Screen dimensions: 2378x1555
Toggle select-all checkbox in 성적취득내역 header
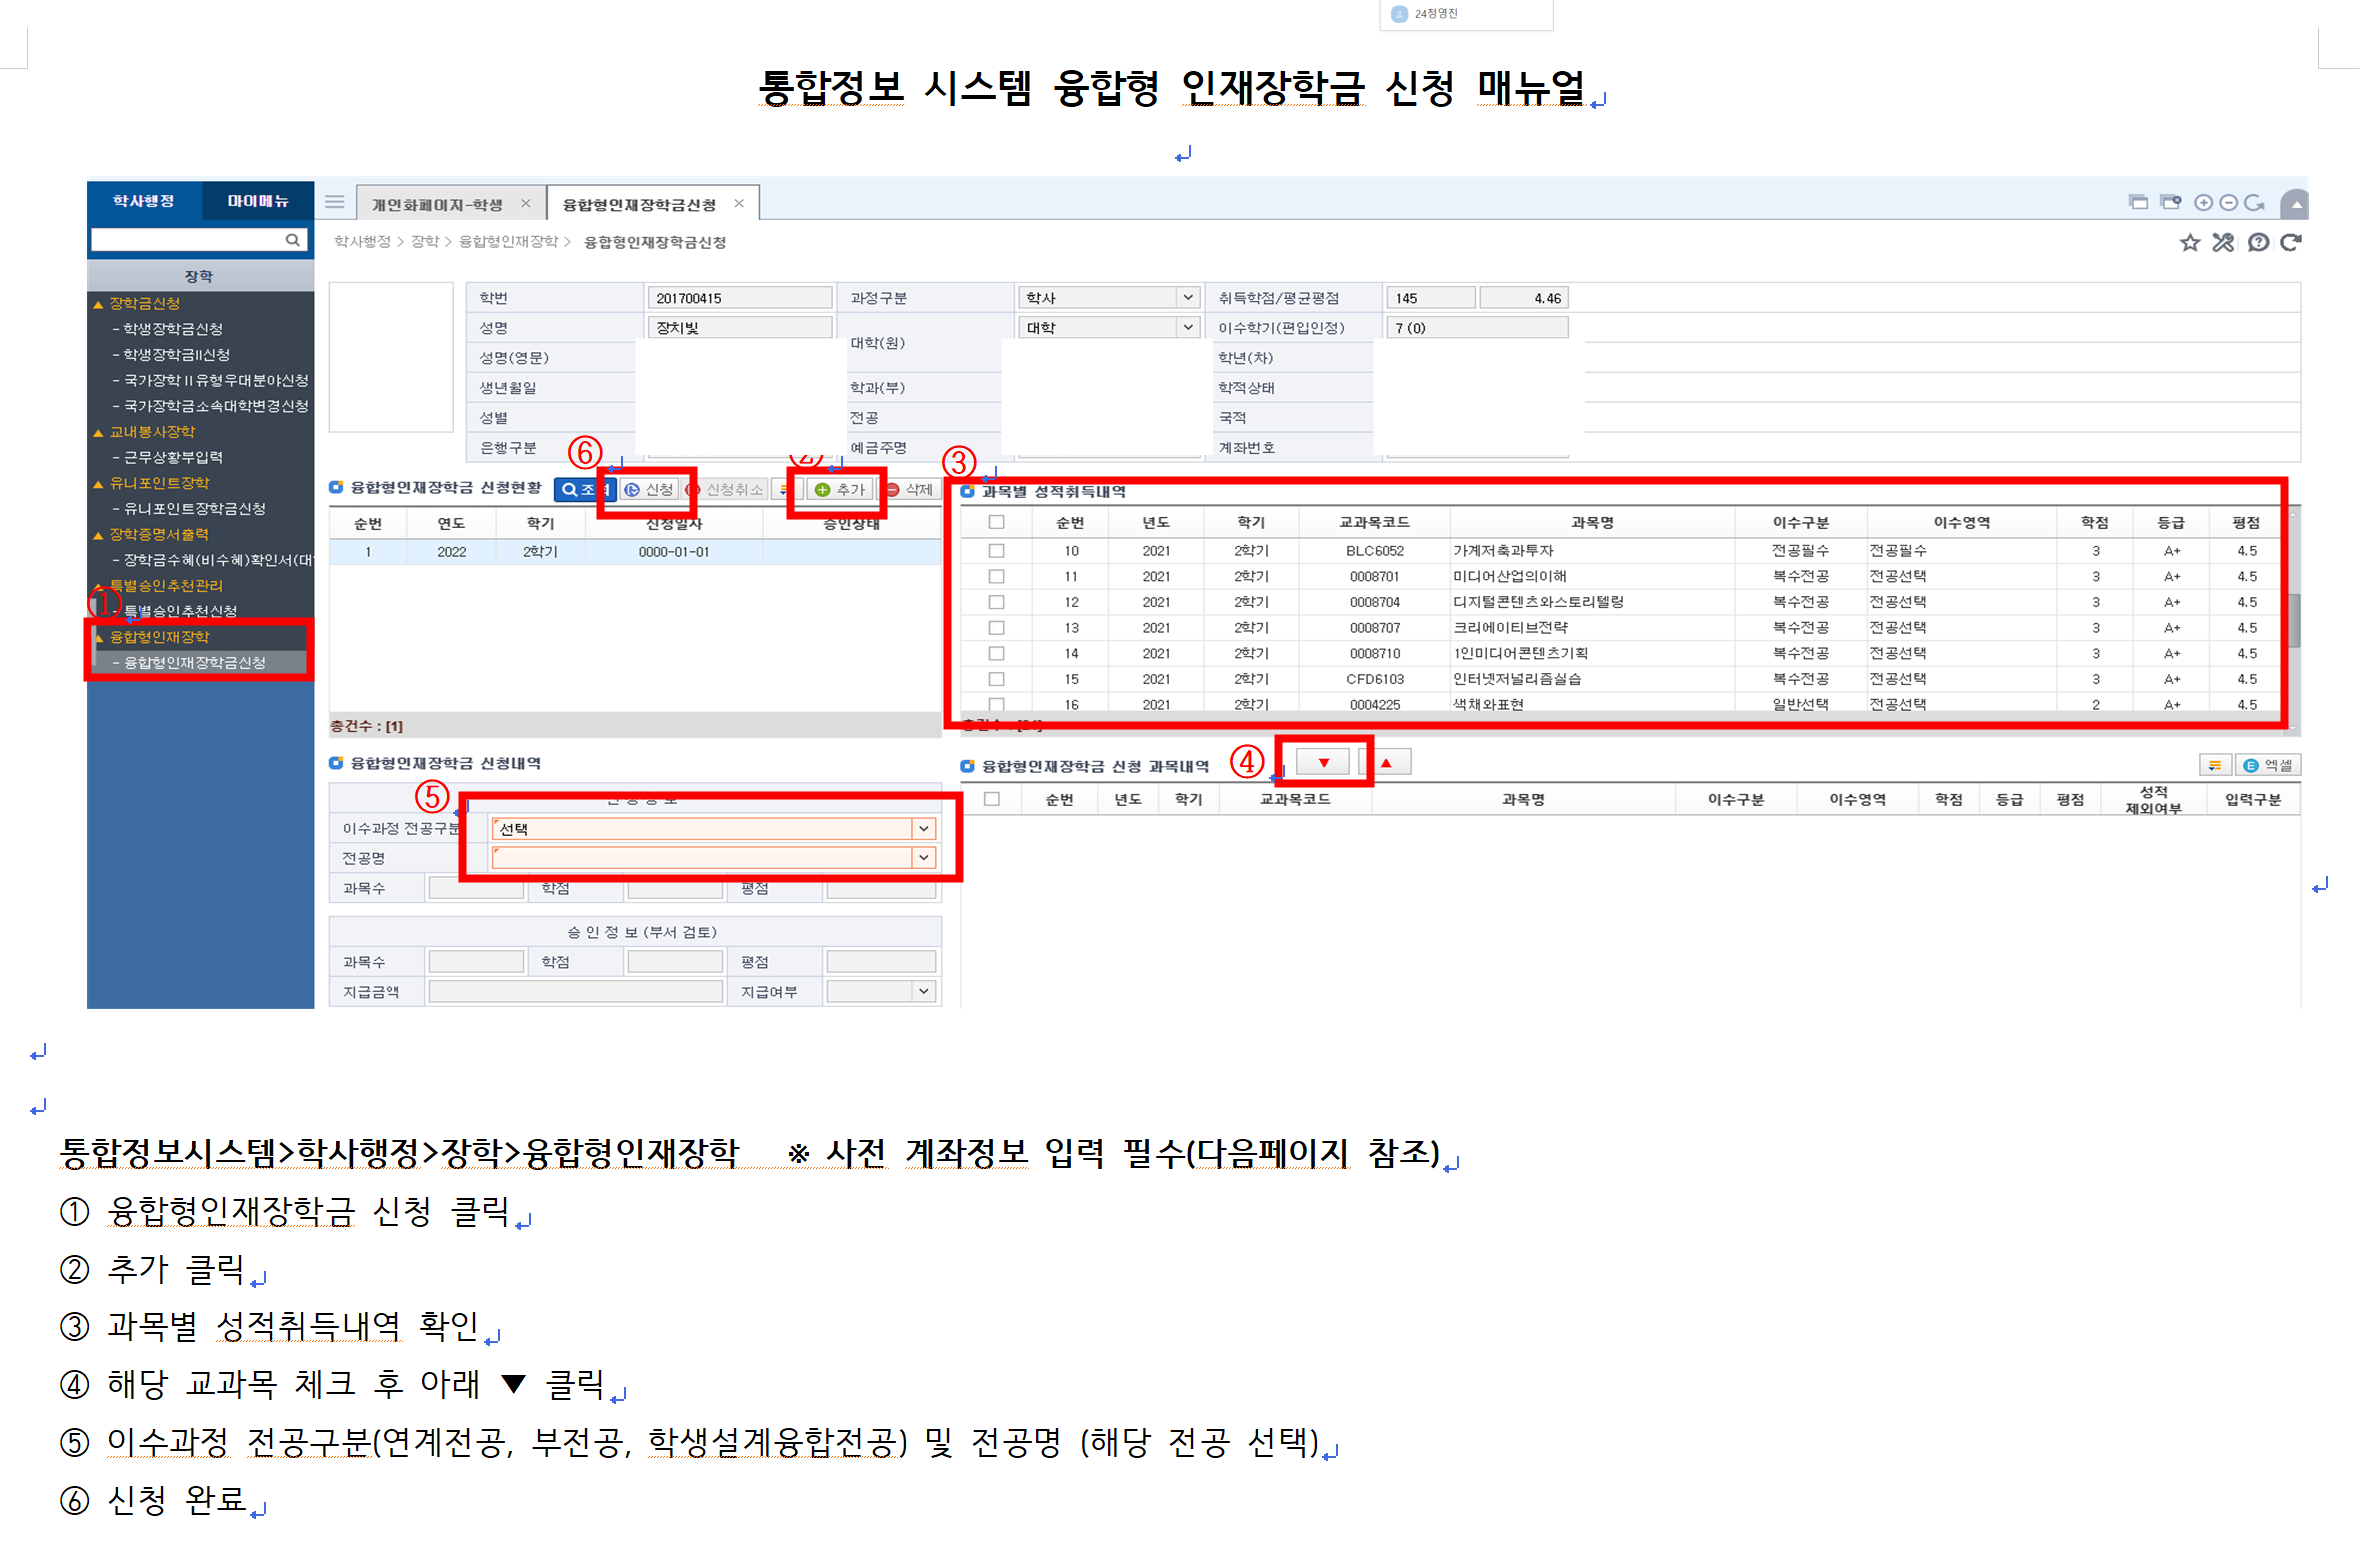click(996, 522)
